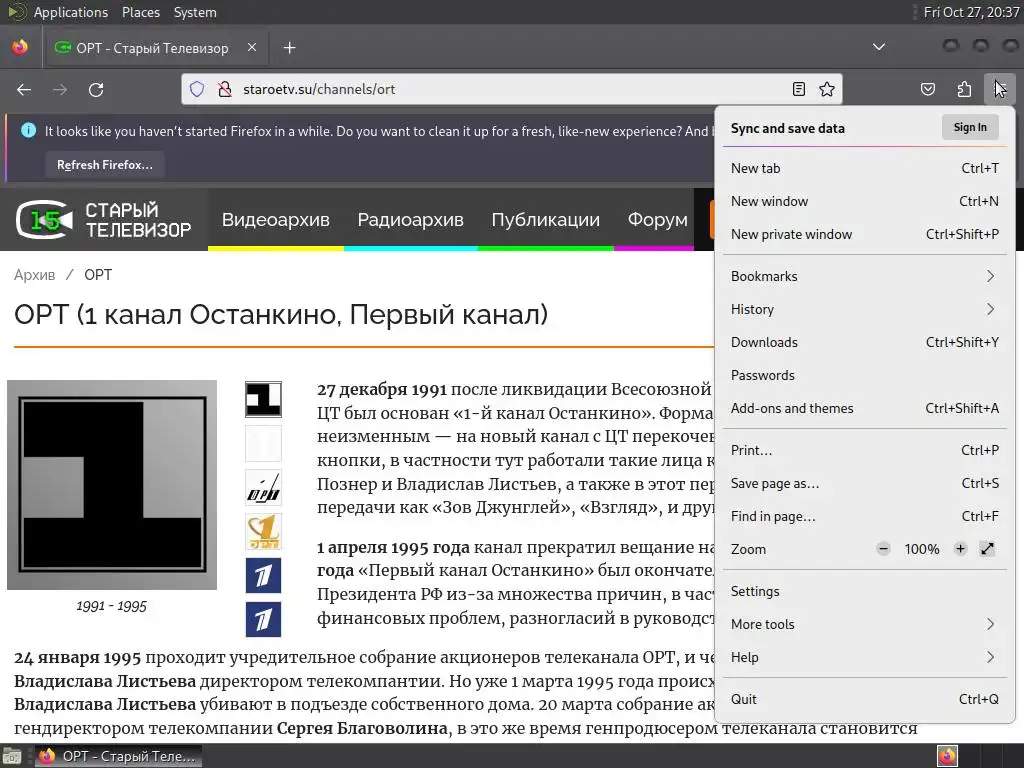The height and width of the screenshot is (768, 1024).
Task: Click the insecure connection padlock icon
Action: tap(225, 89)
